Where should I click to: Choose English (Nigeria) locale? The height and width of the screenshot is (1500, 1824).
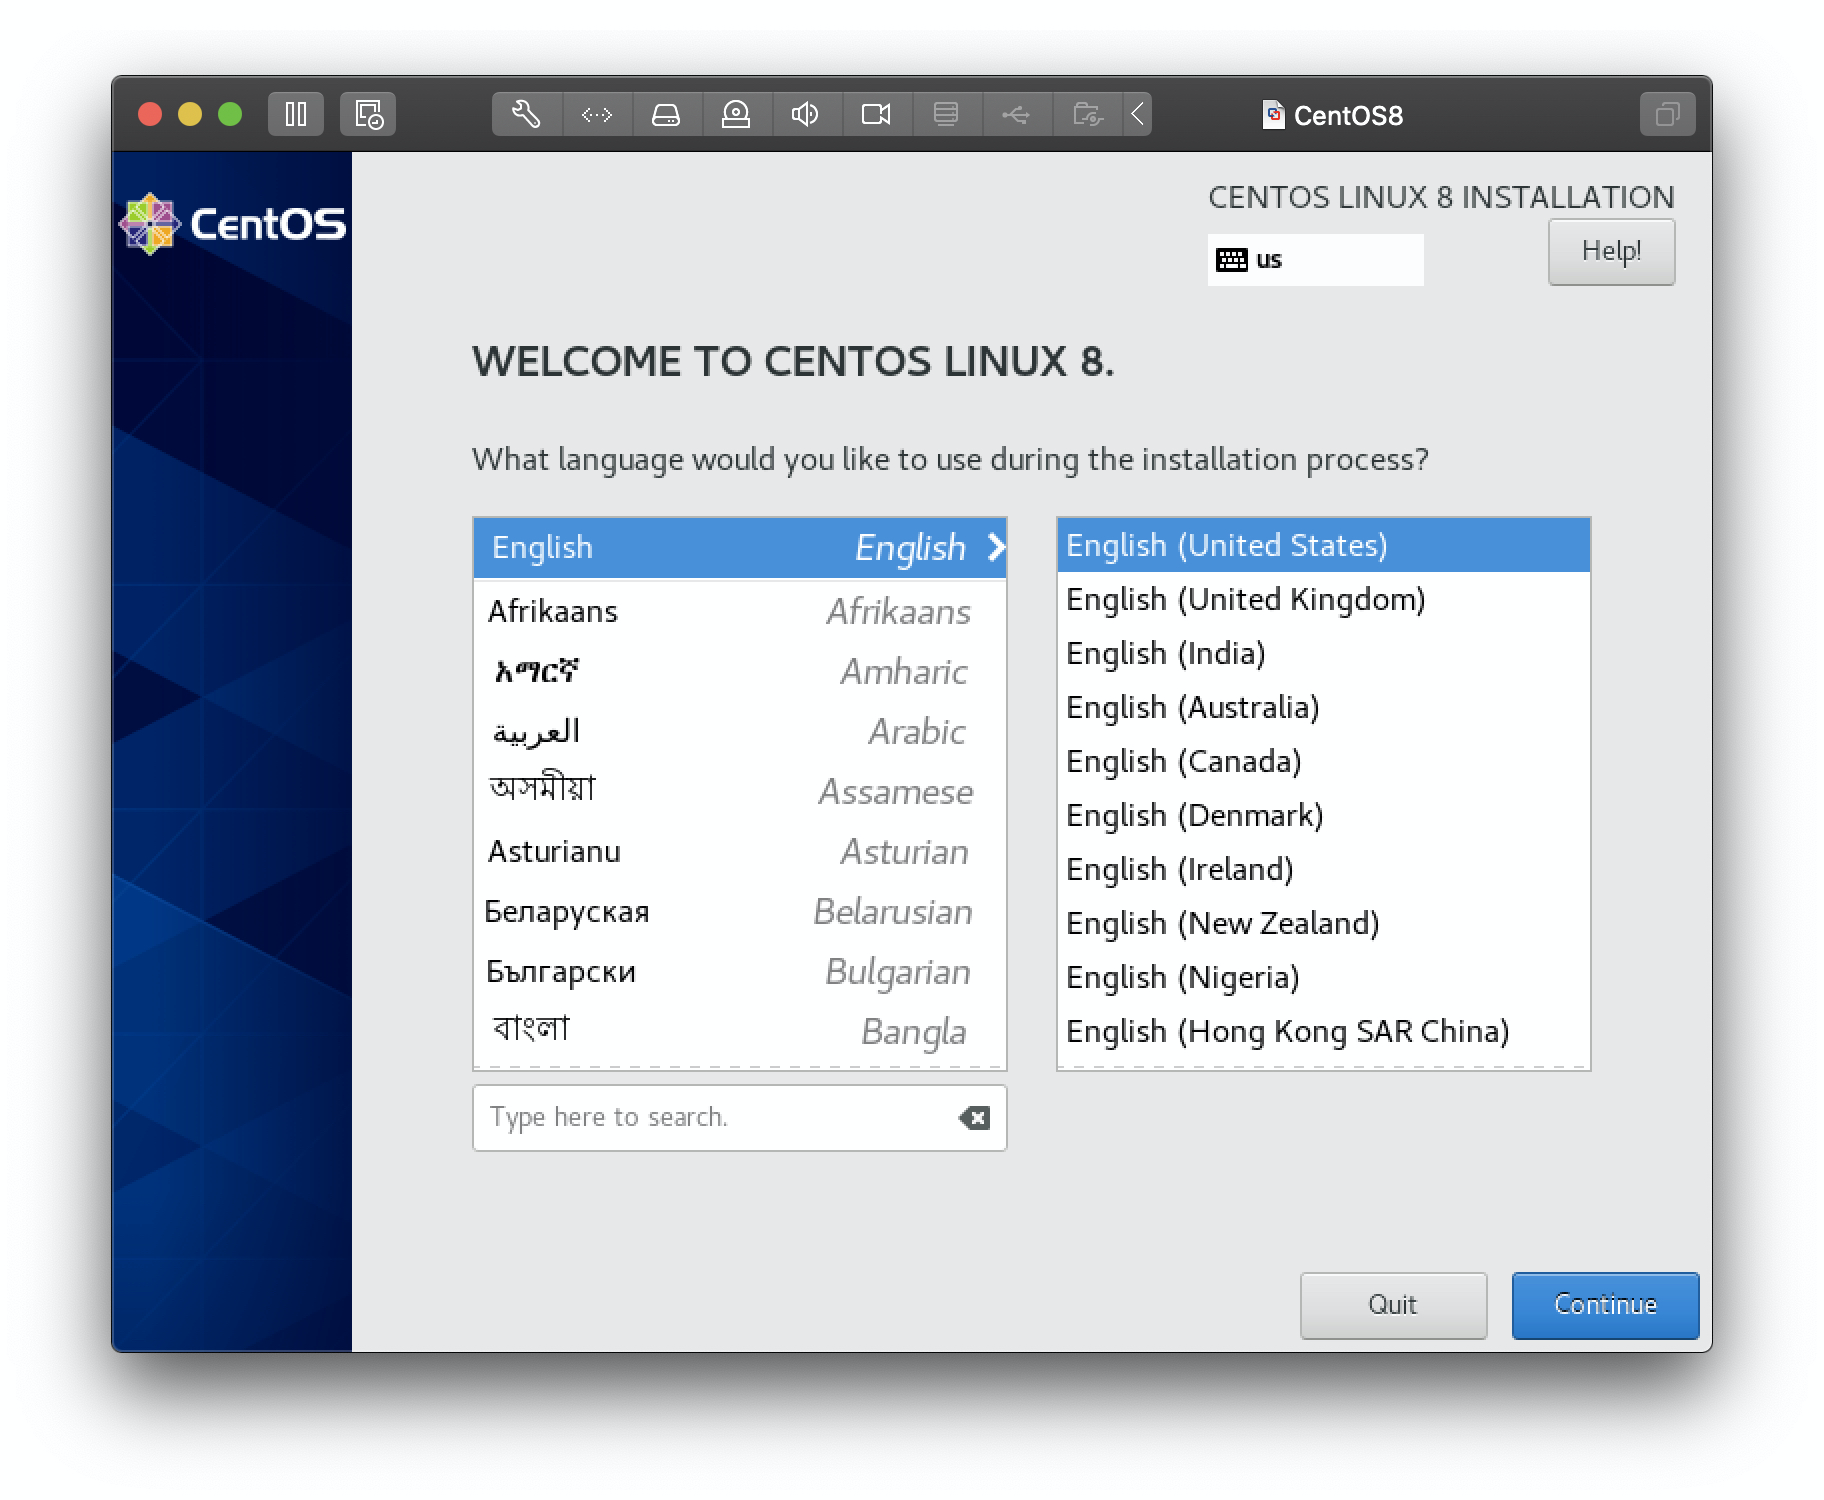(x=1323, y=977)
